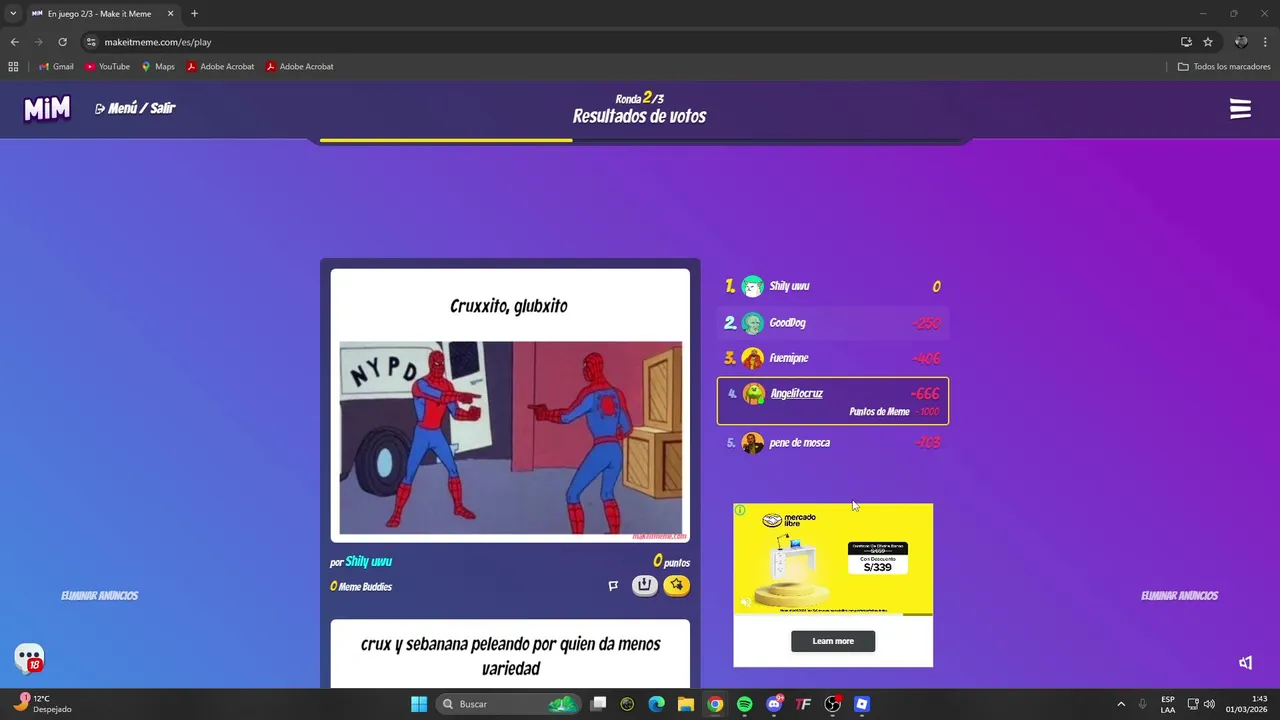Open the YouTube bookmark

tap(107, 67)
